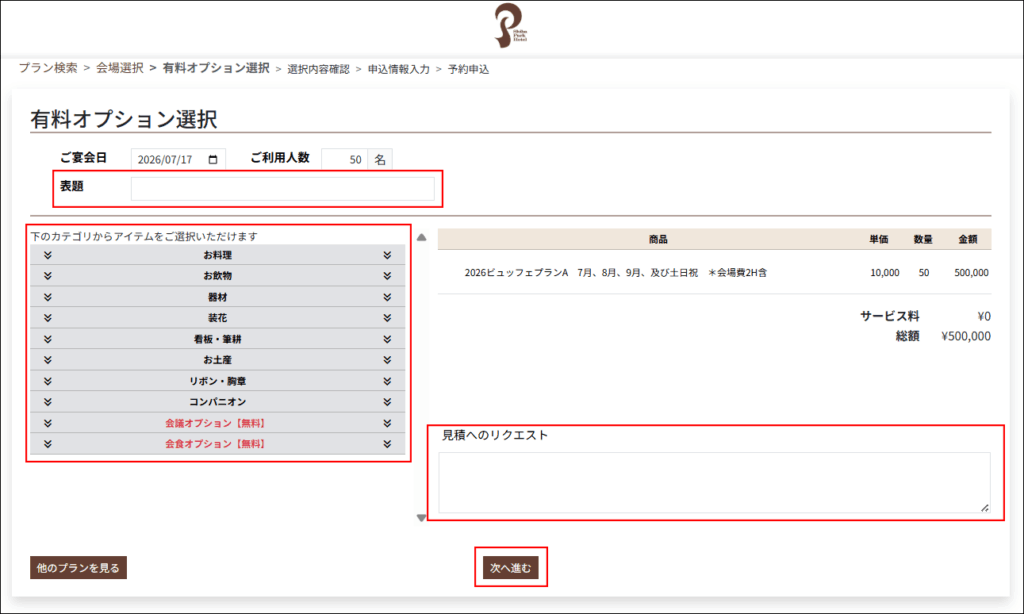Click right chevron icon on お飲物 row

(x=387, y=276)
